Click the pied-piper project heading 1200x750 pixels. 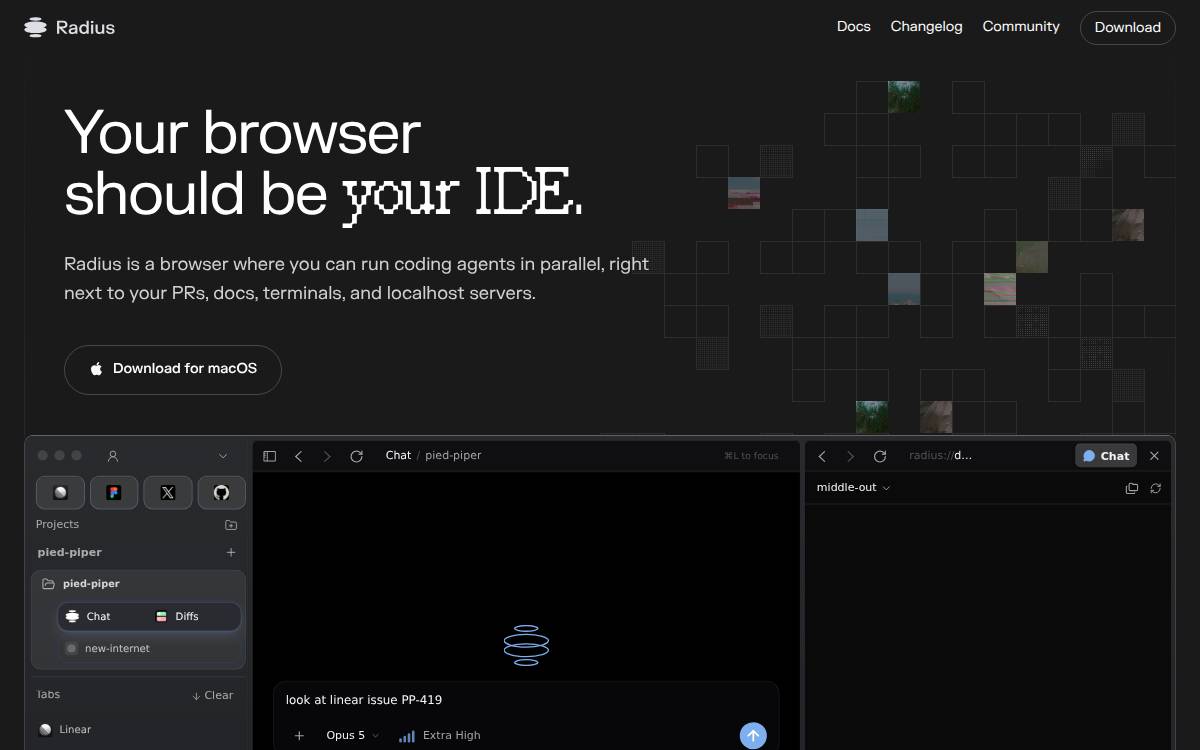pyautogui.click(x=70, y=552)
